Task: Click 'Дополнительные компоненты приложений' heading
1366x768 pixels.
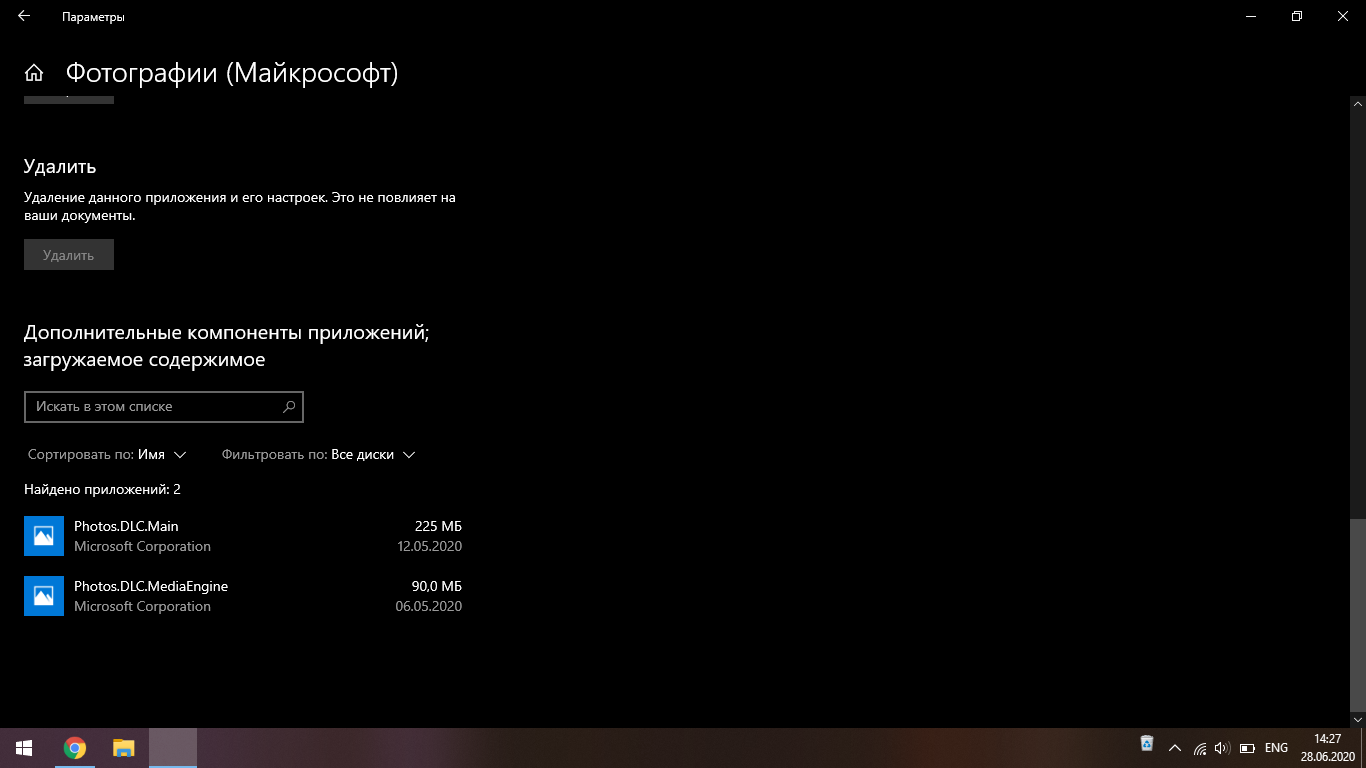Action: click(x=227, y=346)
